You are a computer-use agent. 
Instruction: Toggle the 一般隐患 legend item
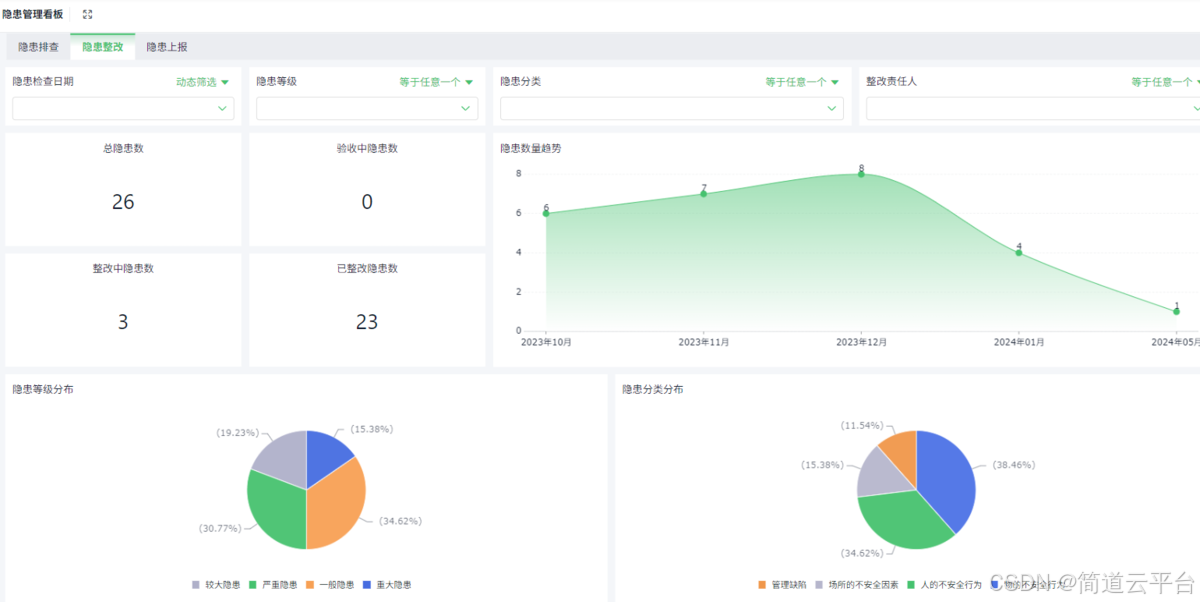(330, 585)
